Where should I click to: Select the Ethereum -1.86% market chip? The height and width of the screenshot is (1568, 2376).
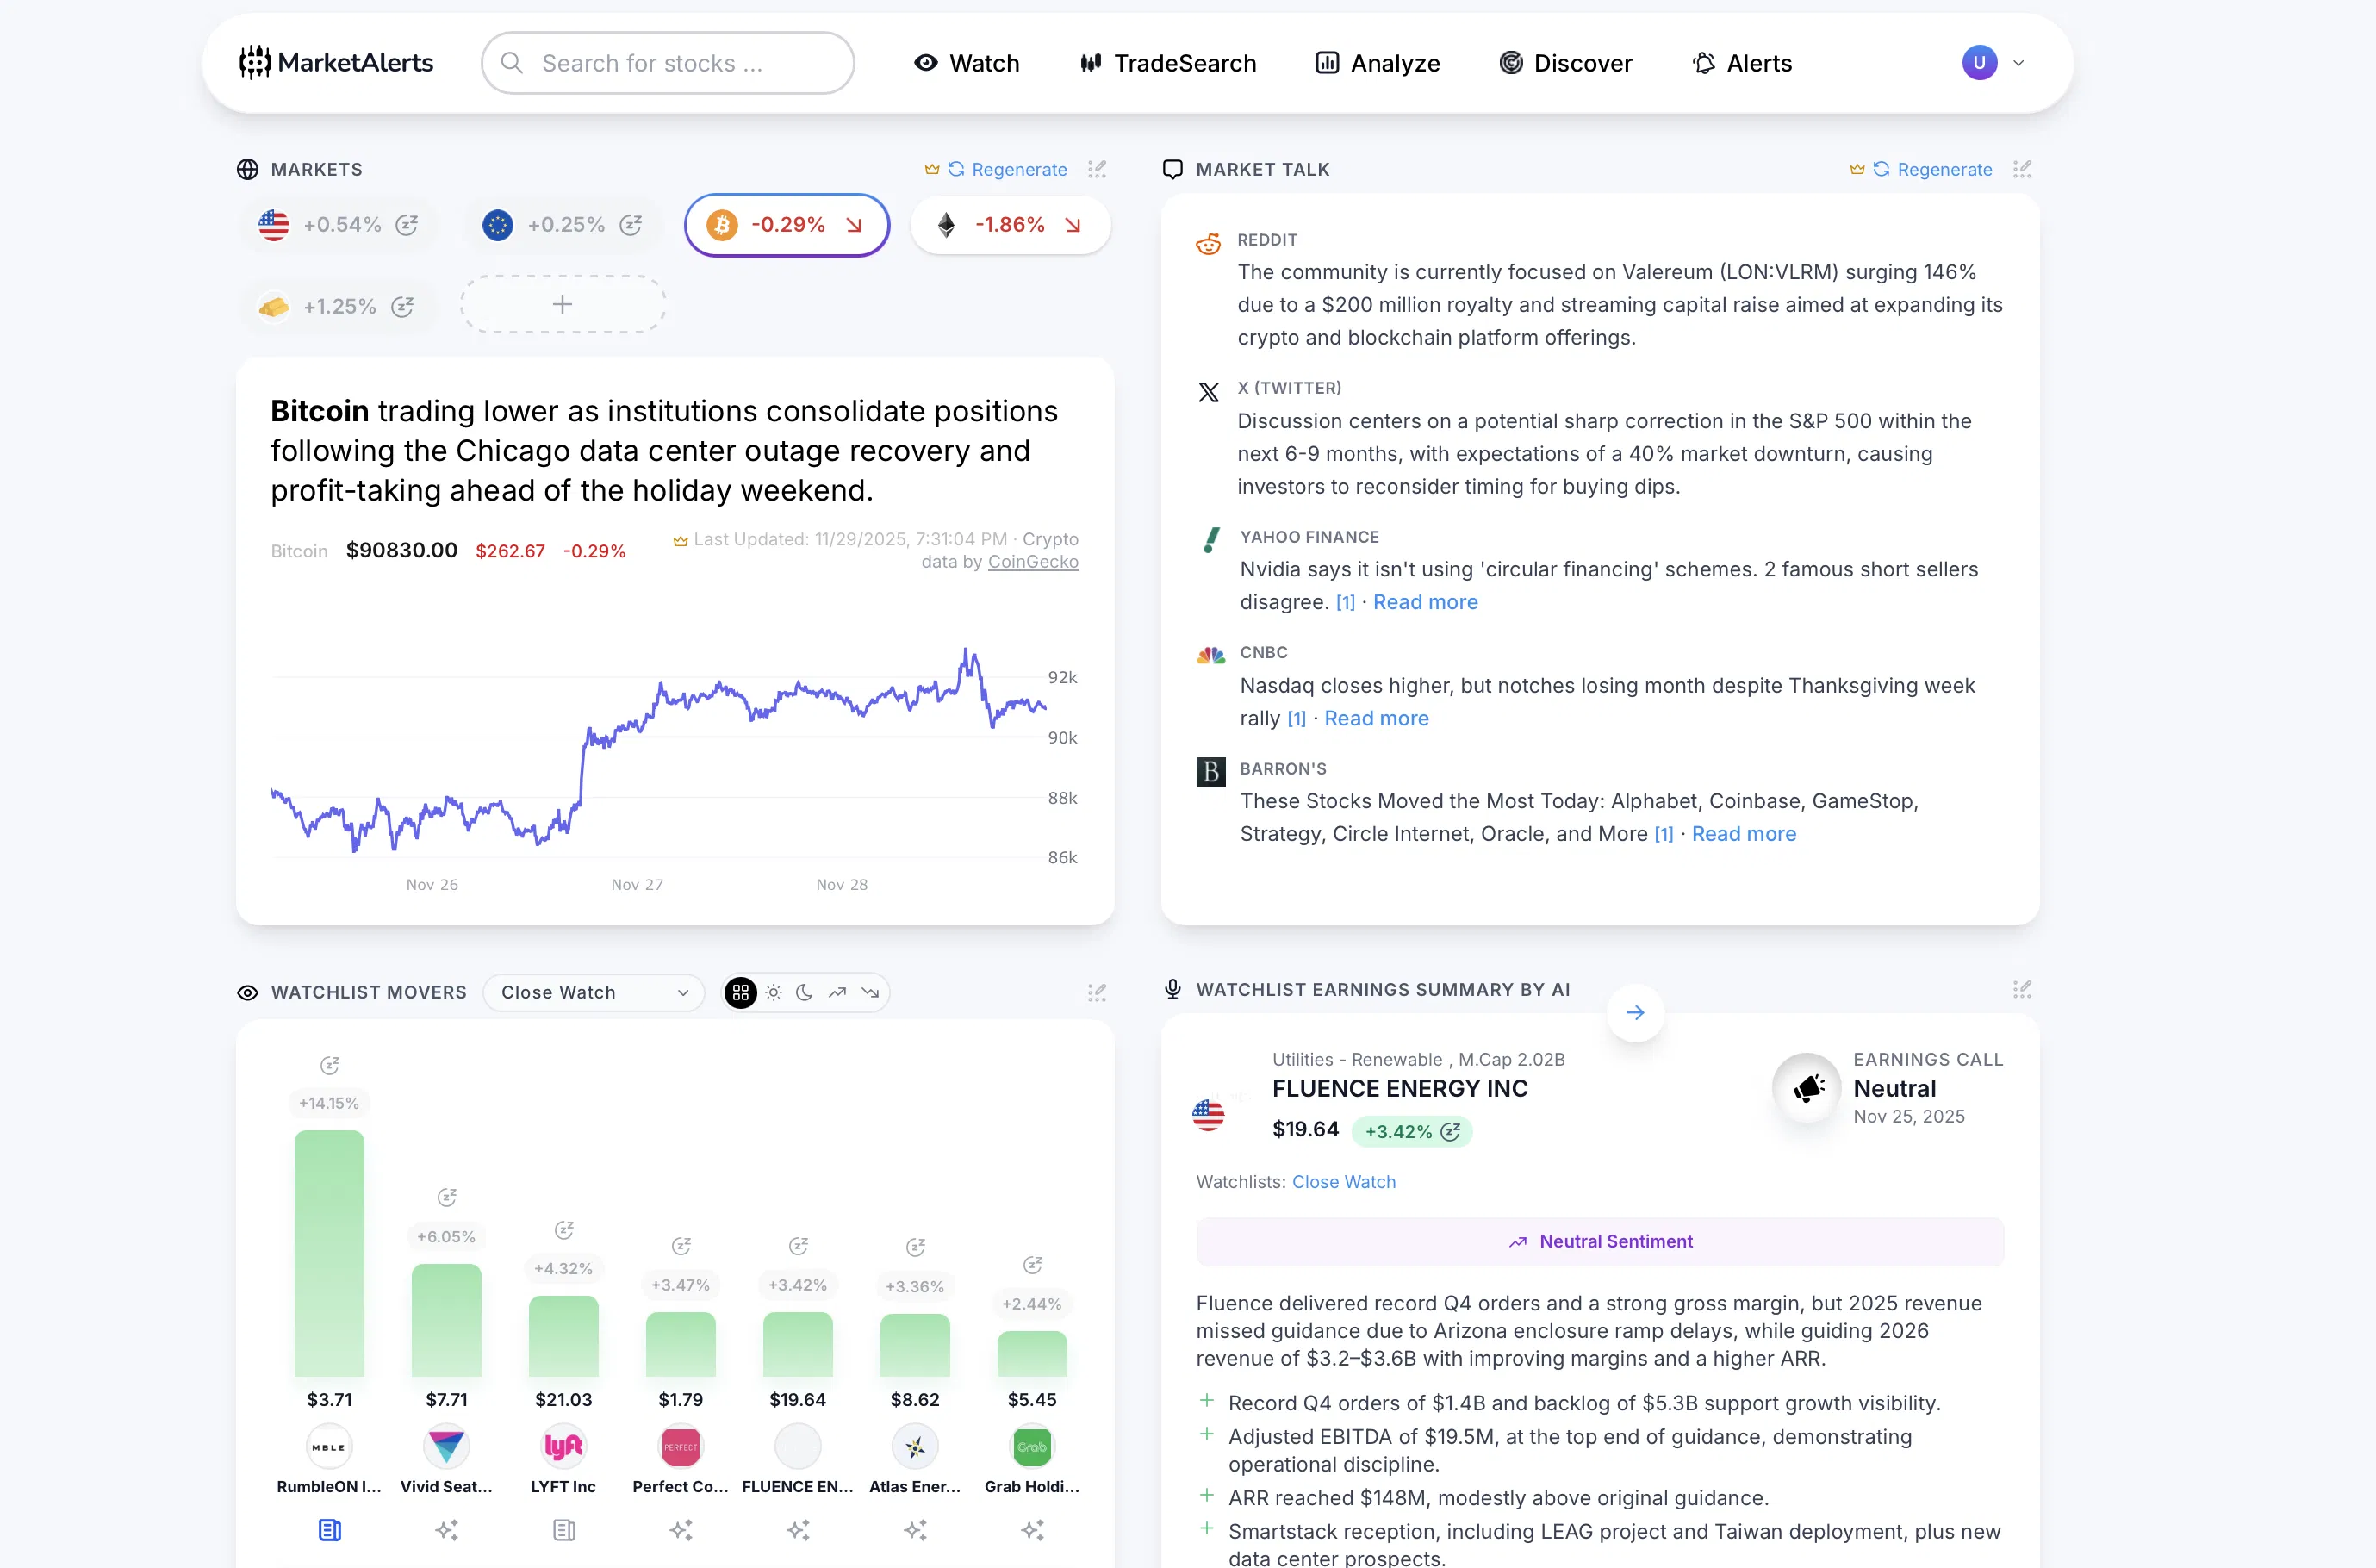(x=1009, y=224)
